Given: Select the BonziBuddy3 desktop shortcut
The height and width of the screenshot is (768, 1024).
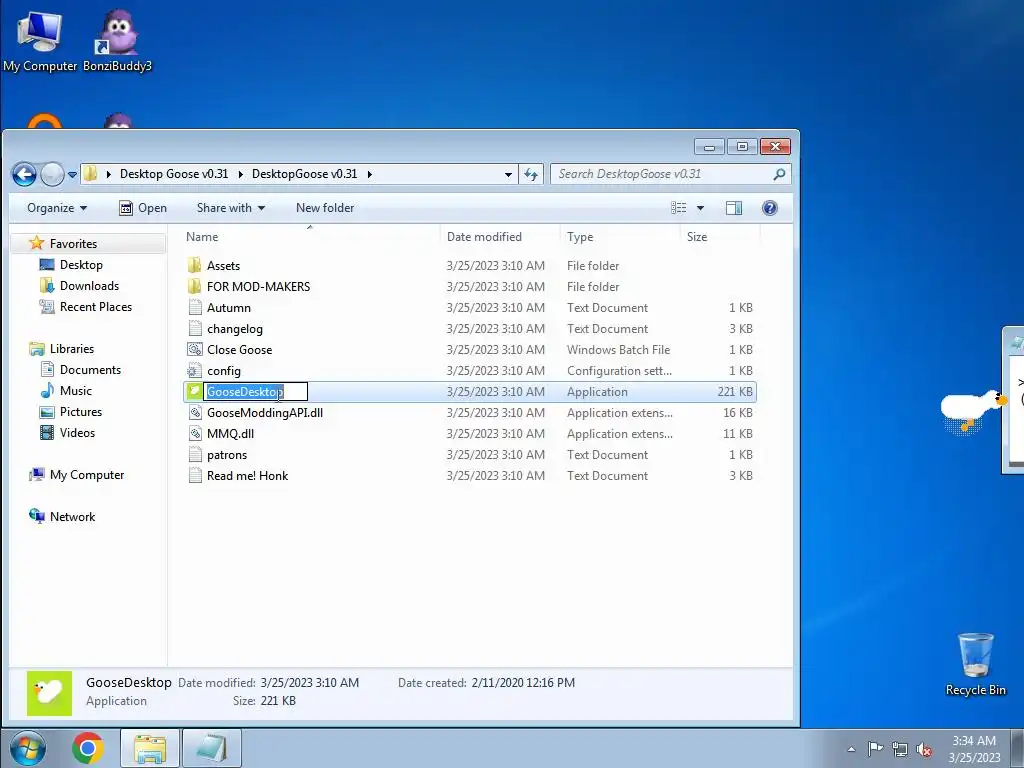Looking at the screenshot, I should (118, 40).
